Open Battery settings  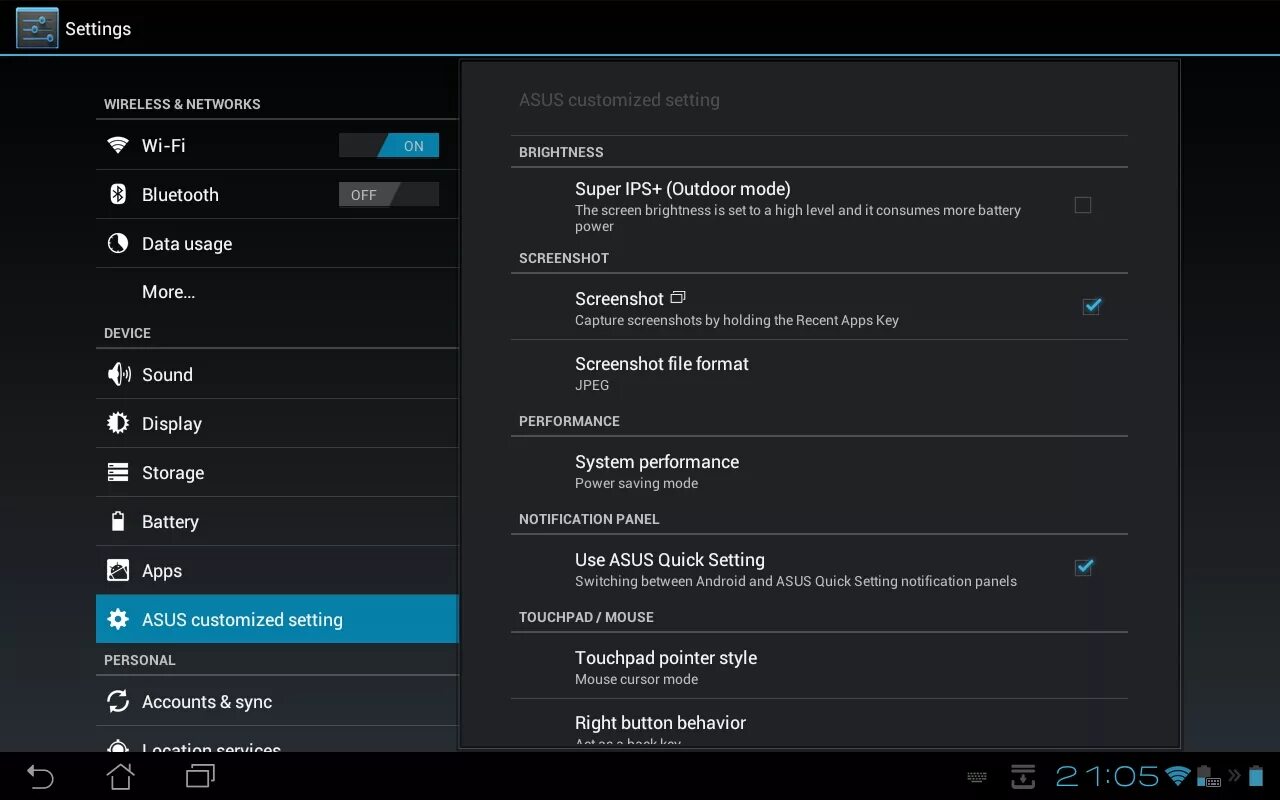point(277,521)
